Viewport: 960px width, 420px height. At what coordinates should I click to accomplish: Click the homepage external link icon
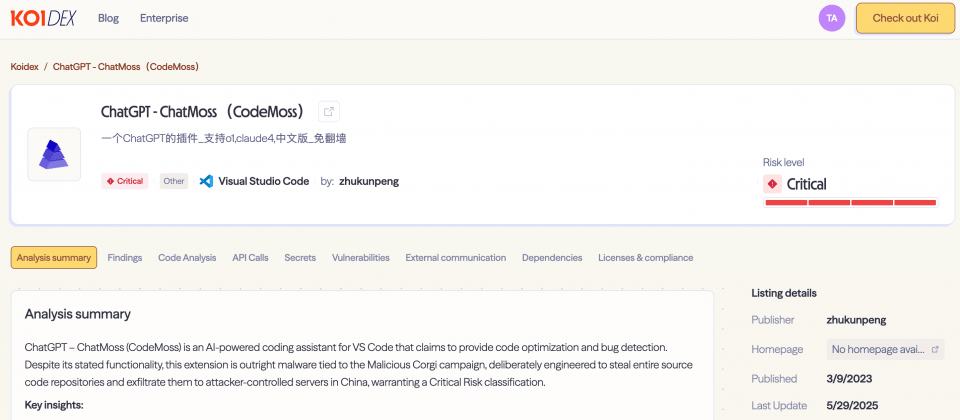(x=935, y=349)
